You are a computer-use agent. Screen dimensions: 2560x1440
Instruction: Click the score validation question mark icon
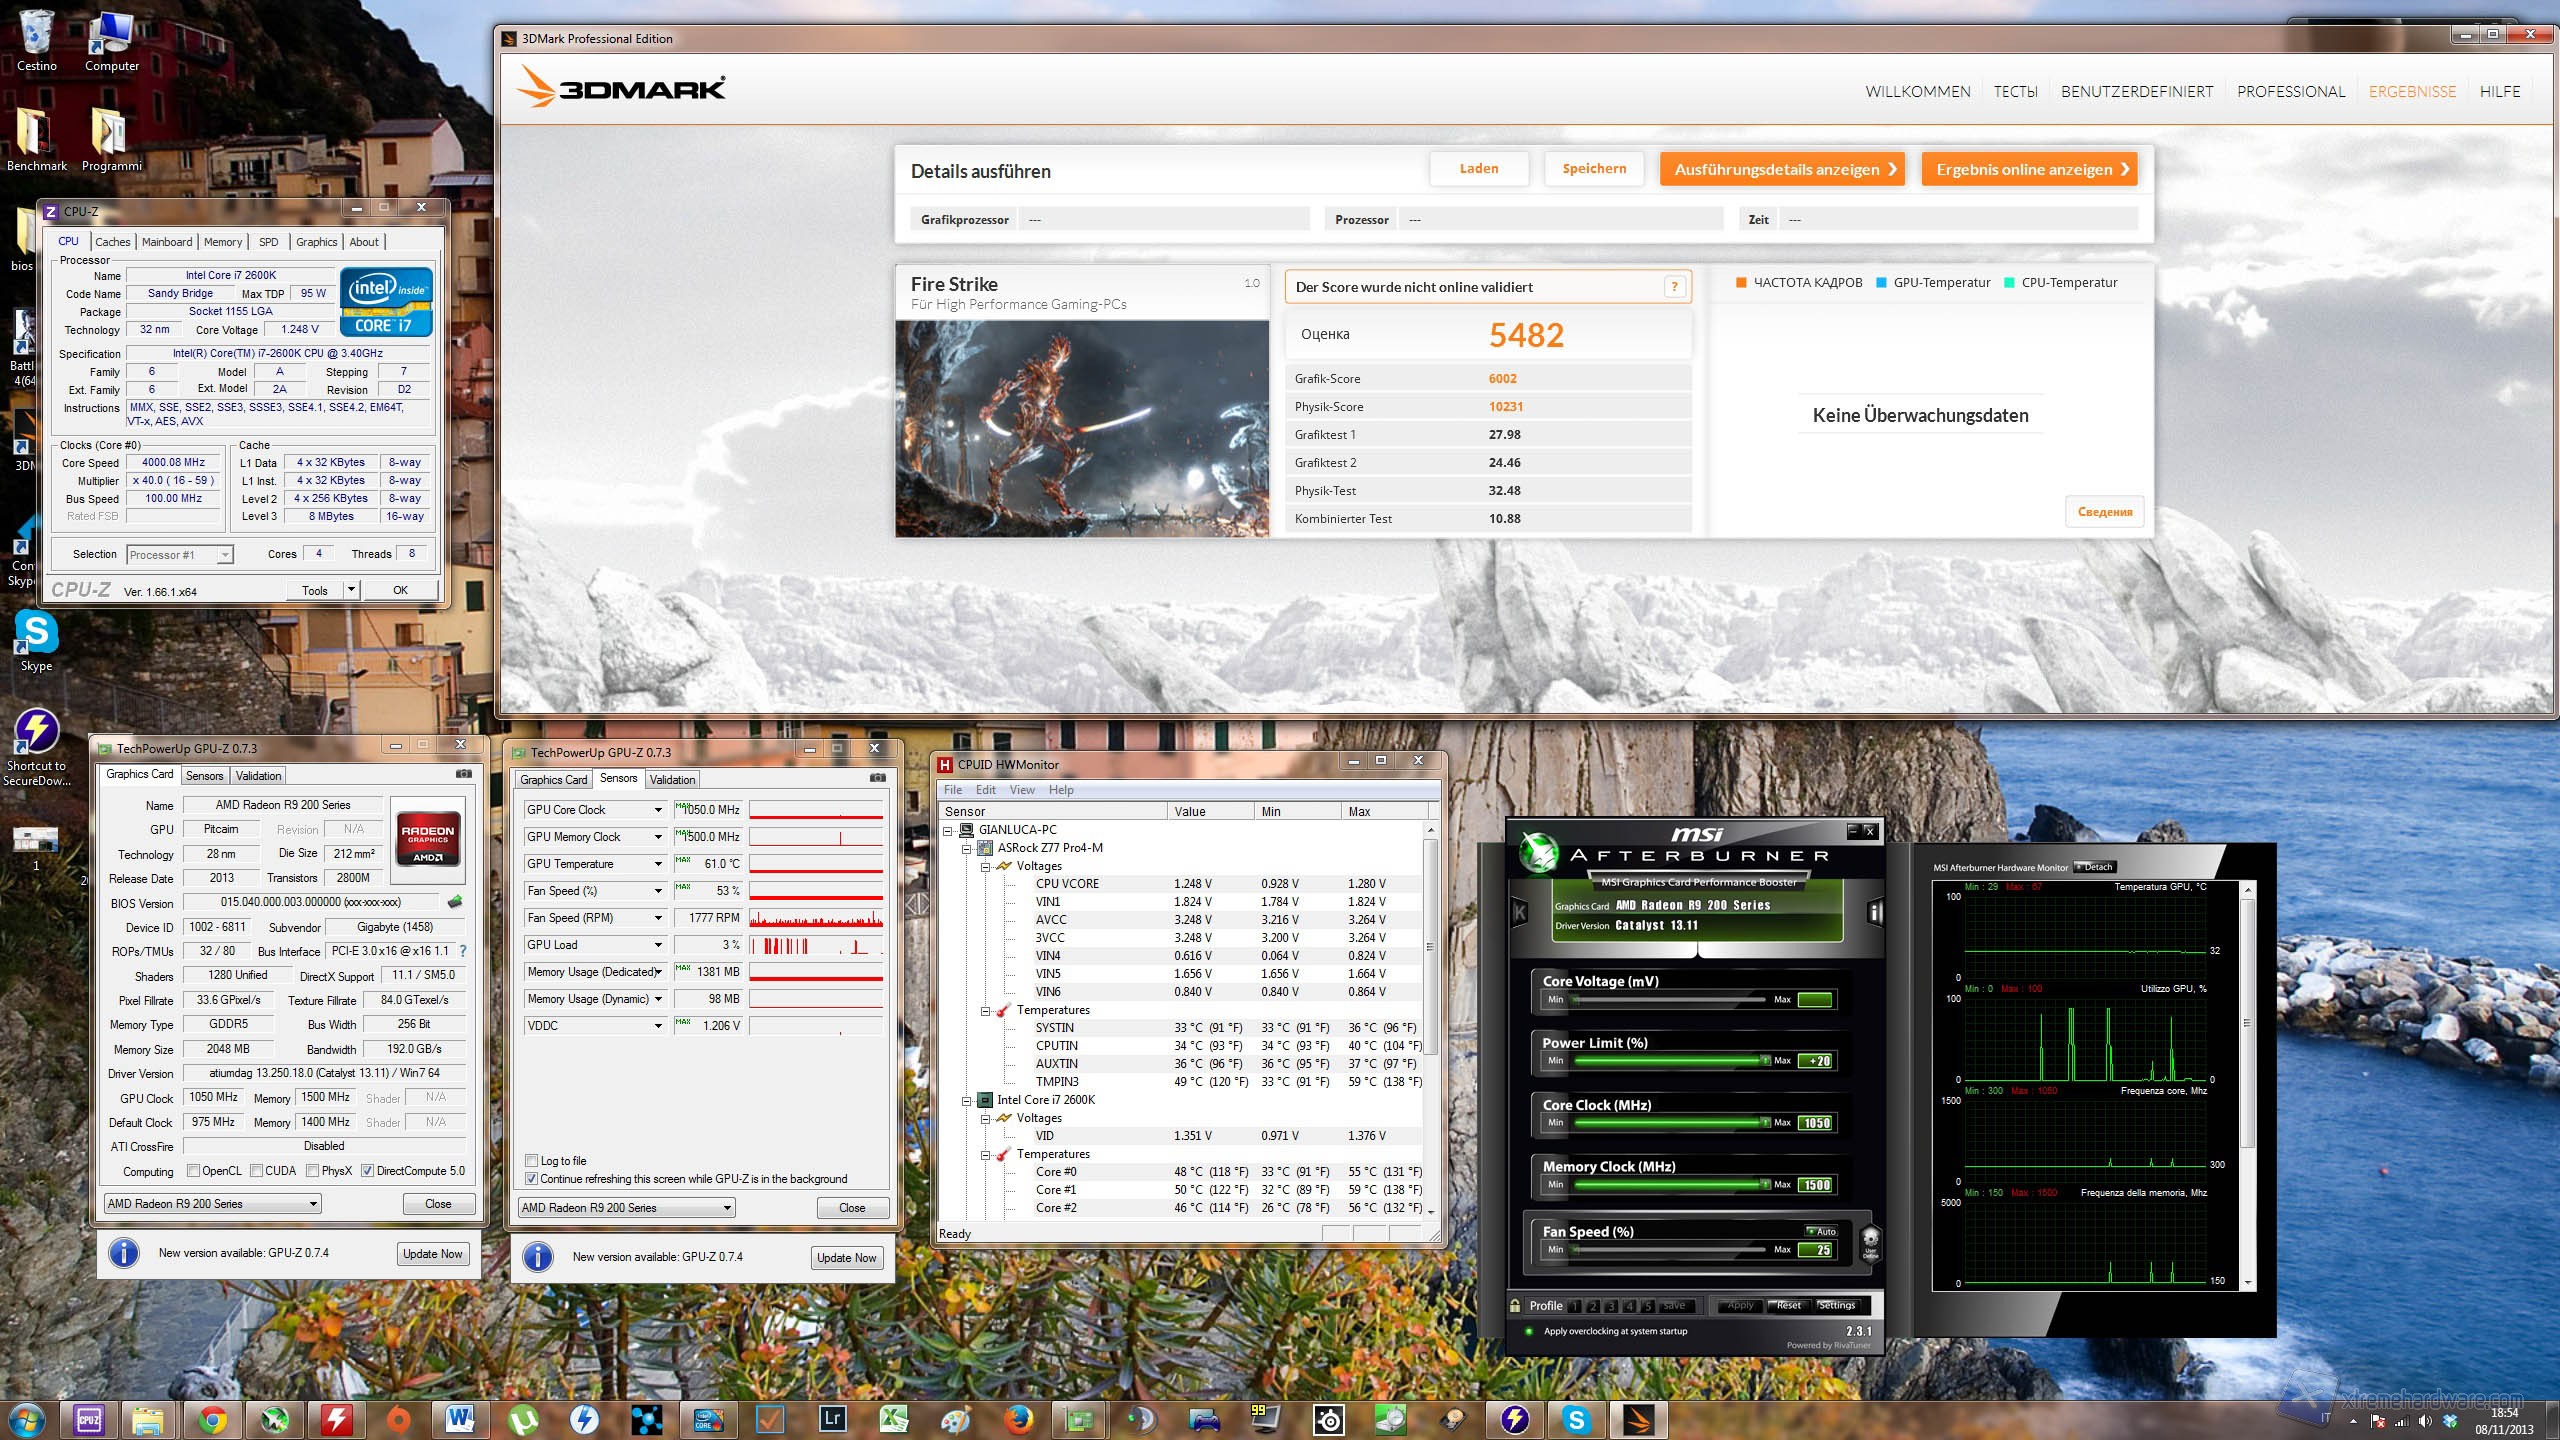pos(1674,287)
